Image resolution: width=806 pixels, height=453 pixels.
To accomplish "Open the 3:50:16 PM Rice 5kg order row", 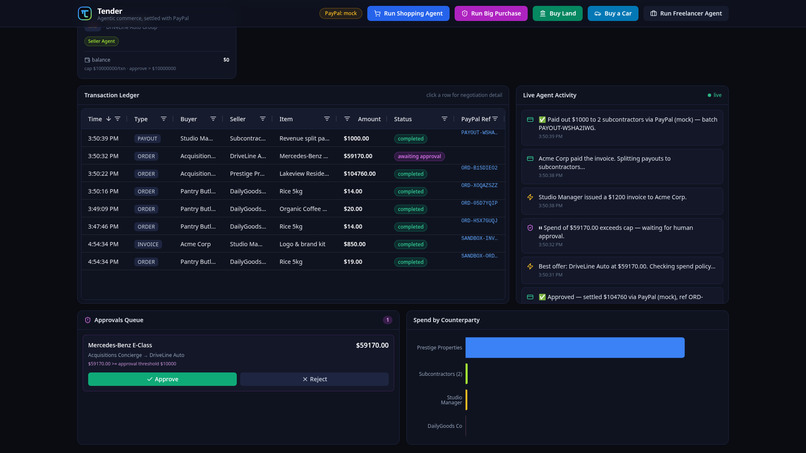I will pyautogui.click(x=293, y=191).
